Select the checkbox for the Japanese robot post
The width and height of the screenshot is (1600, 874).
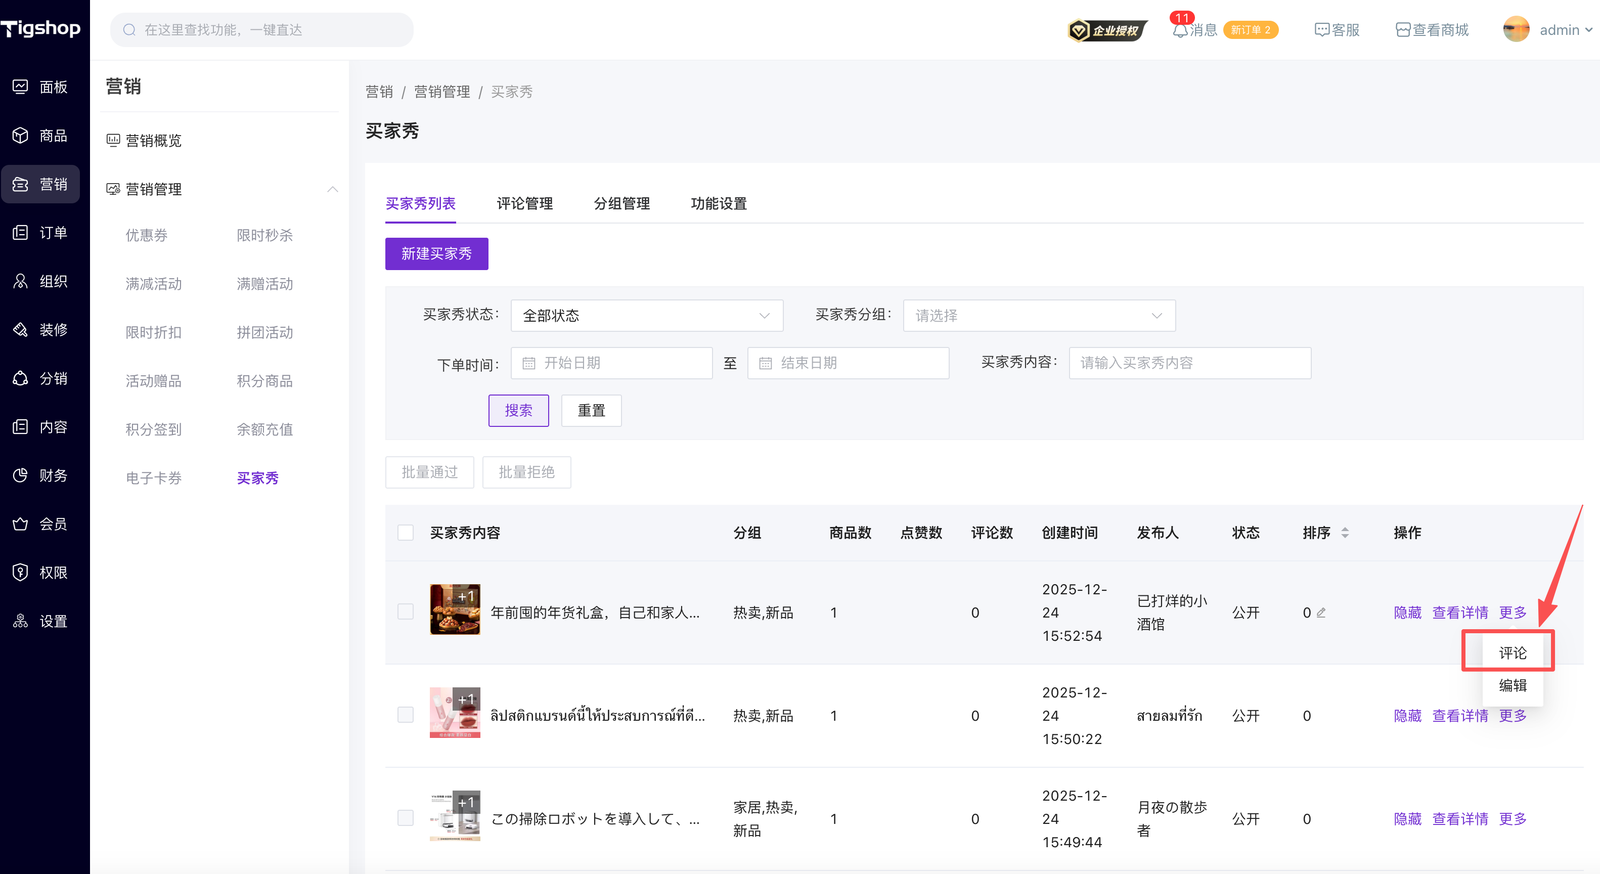pyautogui.click(x=406, y=818)
